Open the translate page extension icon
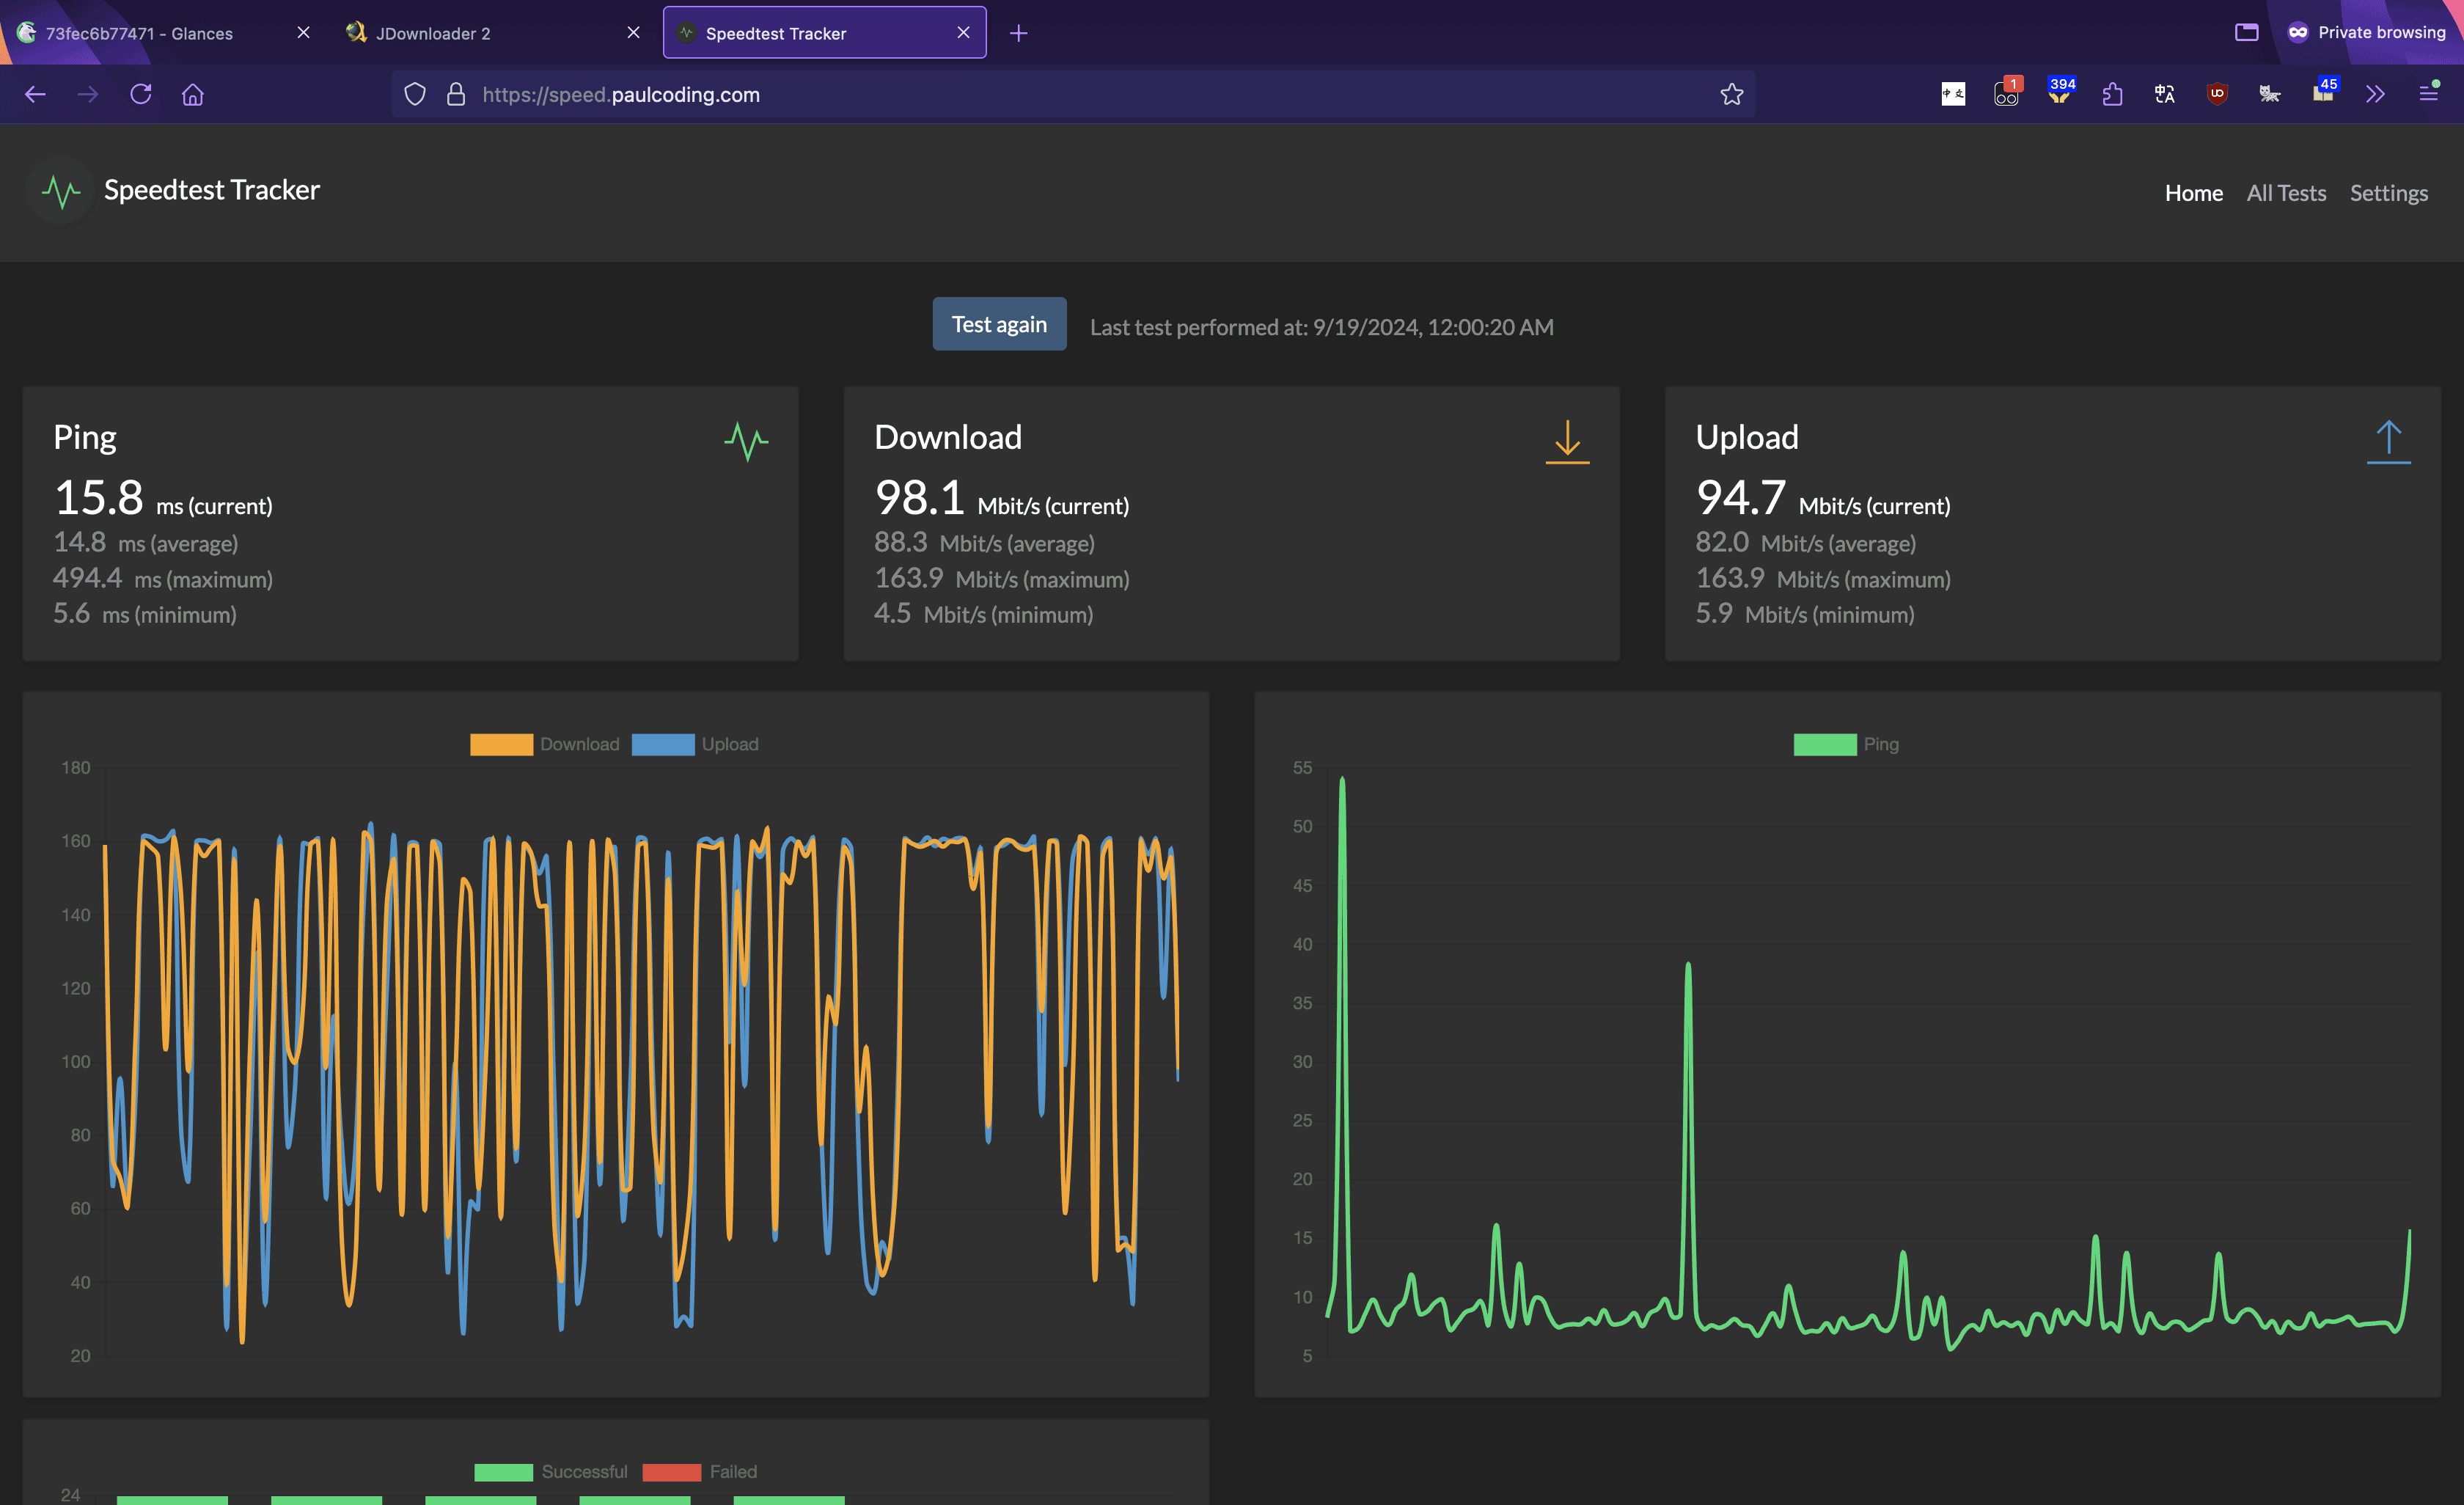 pyautogui.click(x=2164, y=94)
